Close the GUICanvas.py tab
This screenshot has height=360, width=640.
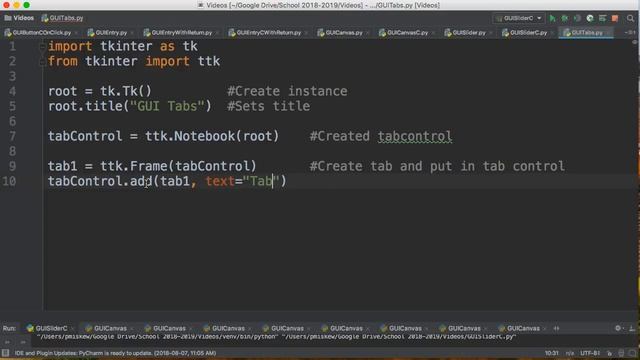[367, 33]
